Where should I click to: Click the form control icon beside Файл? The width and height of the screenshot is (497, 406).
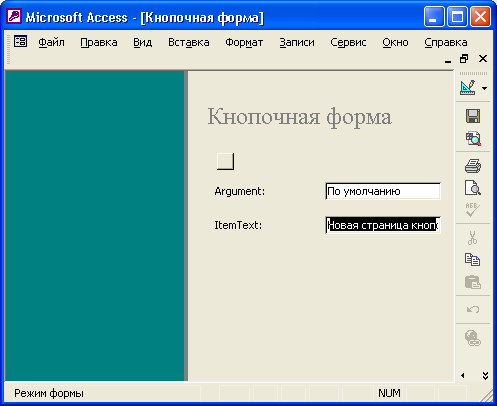20,42
